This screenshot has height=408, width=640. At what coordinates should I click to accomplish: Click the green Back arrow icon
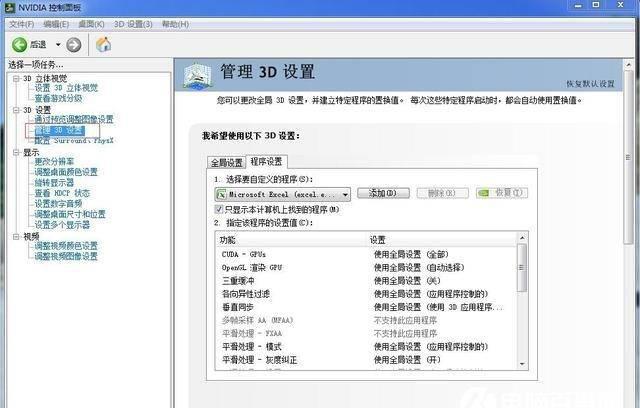(19, 44)
